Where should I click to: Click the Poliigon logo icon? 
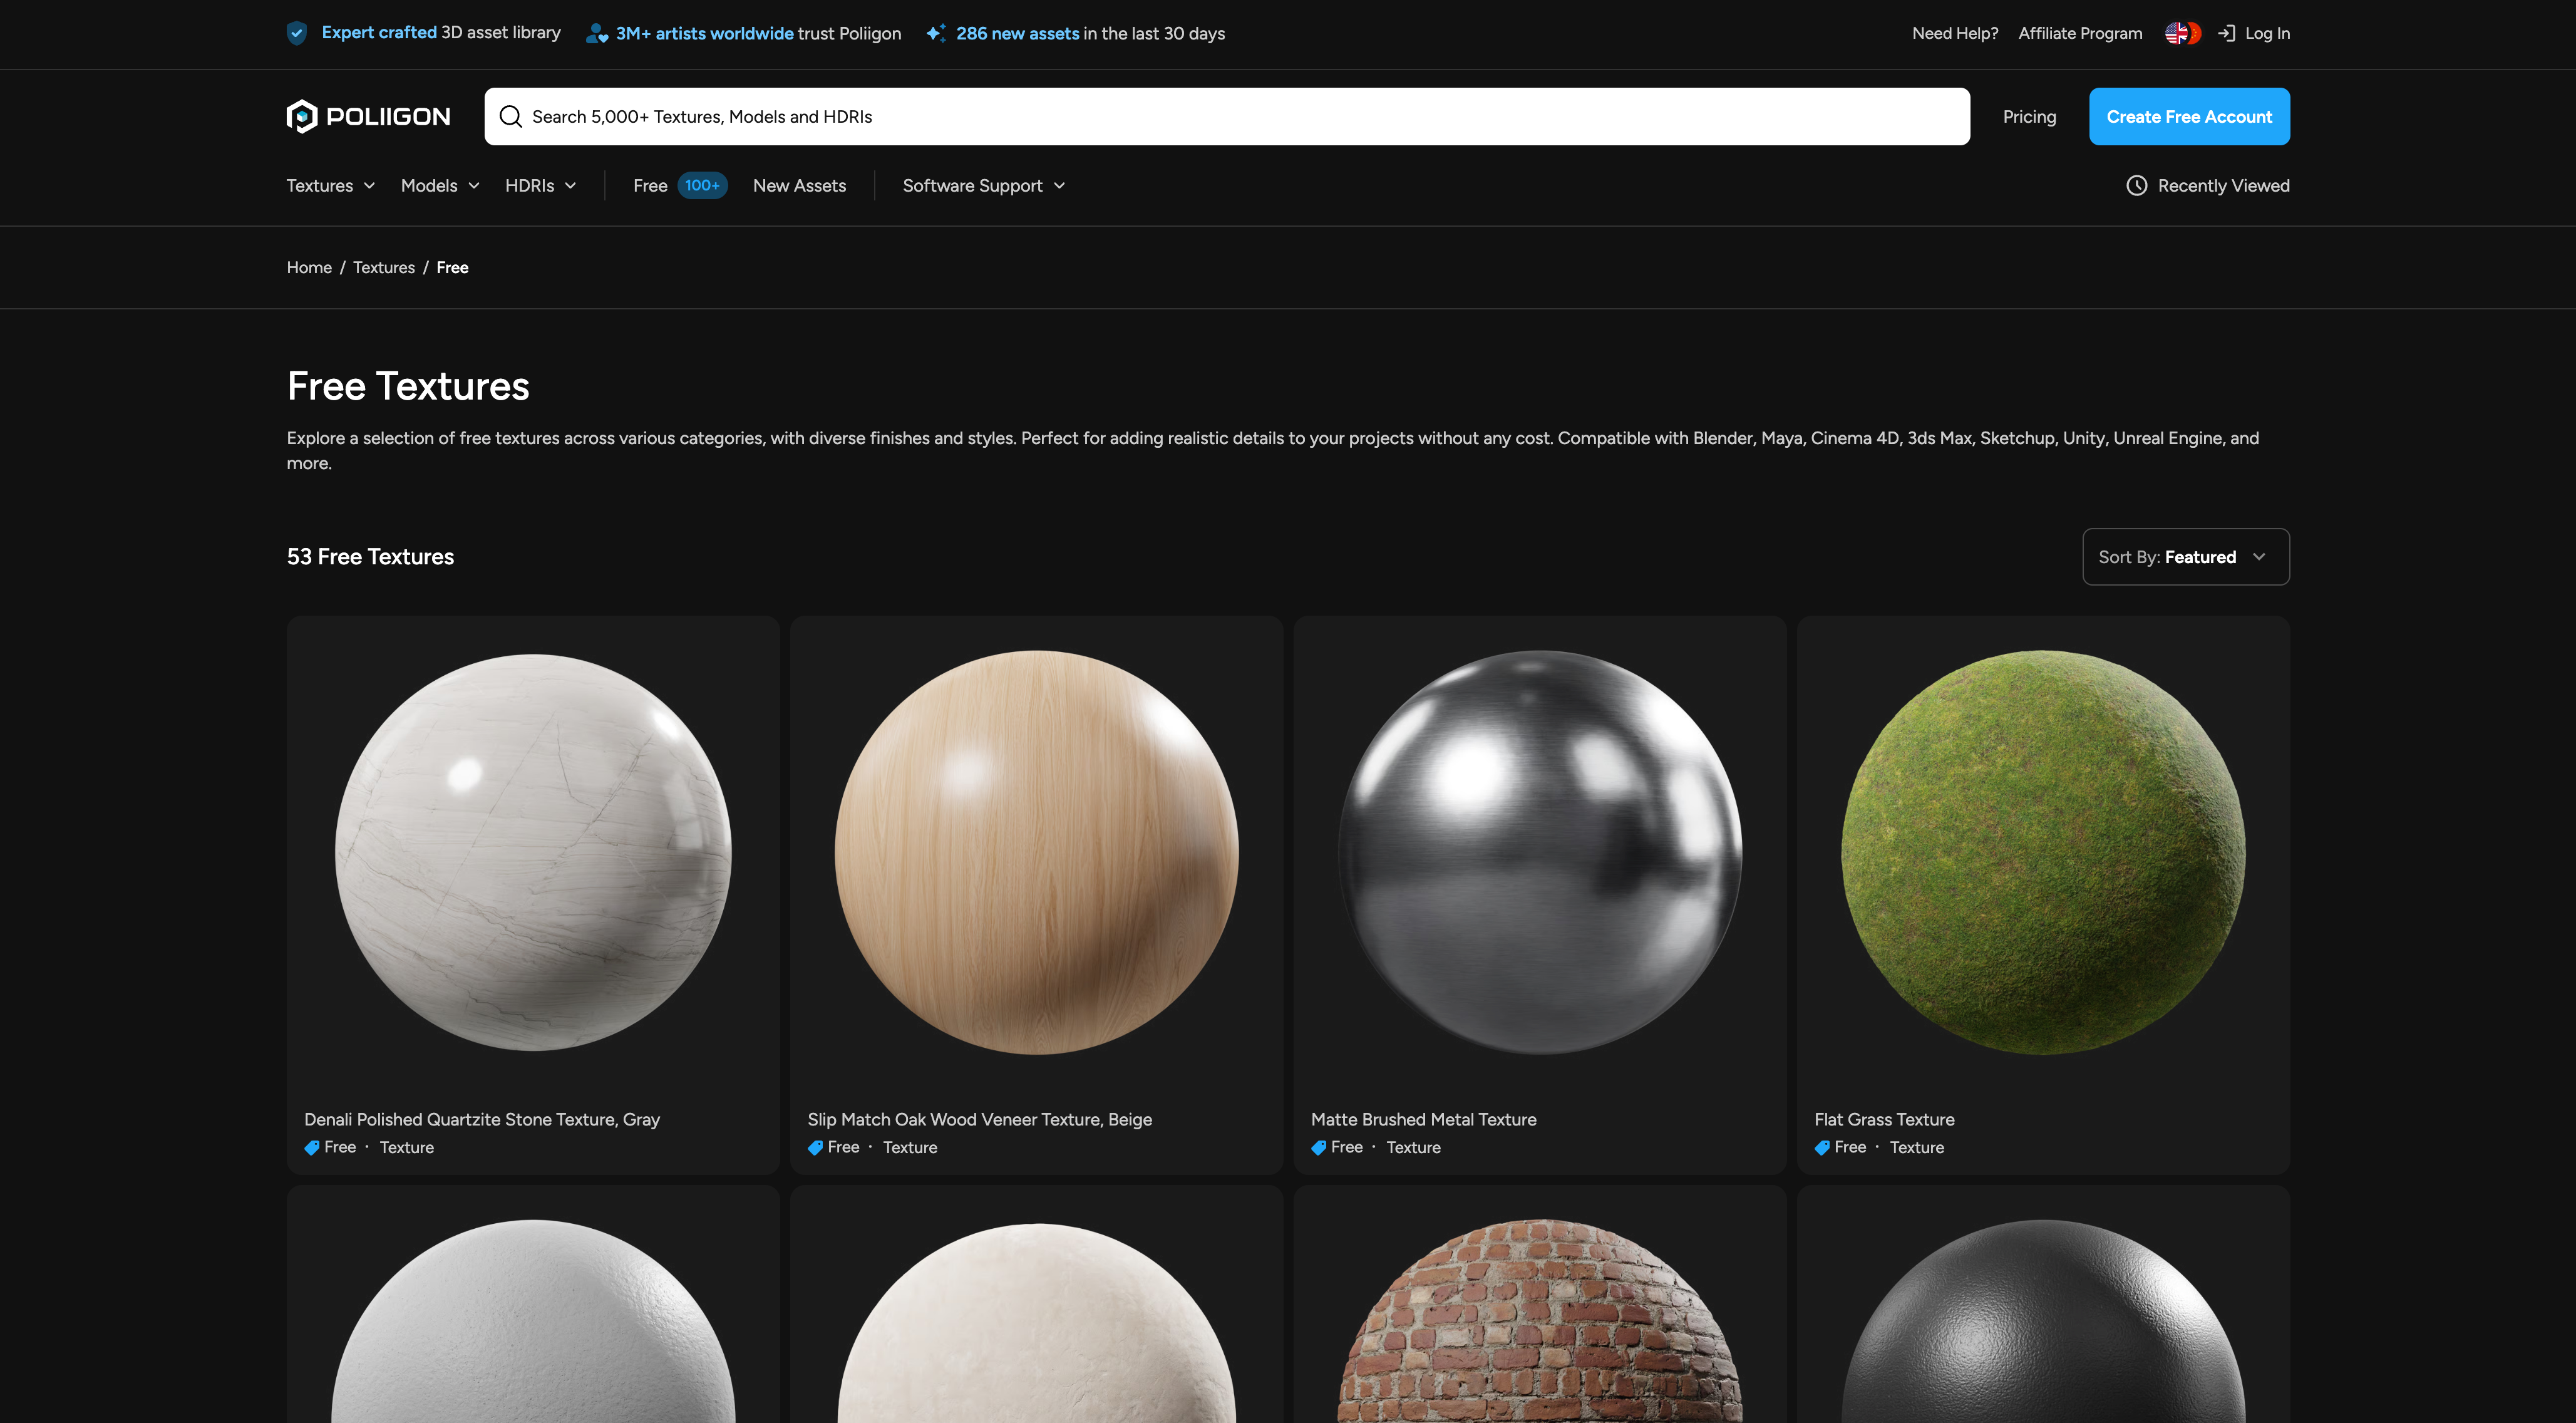click(301, 116)
